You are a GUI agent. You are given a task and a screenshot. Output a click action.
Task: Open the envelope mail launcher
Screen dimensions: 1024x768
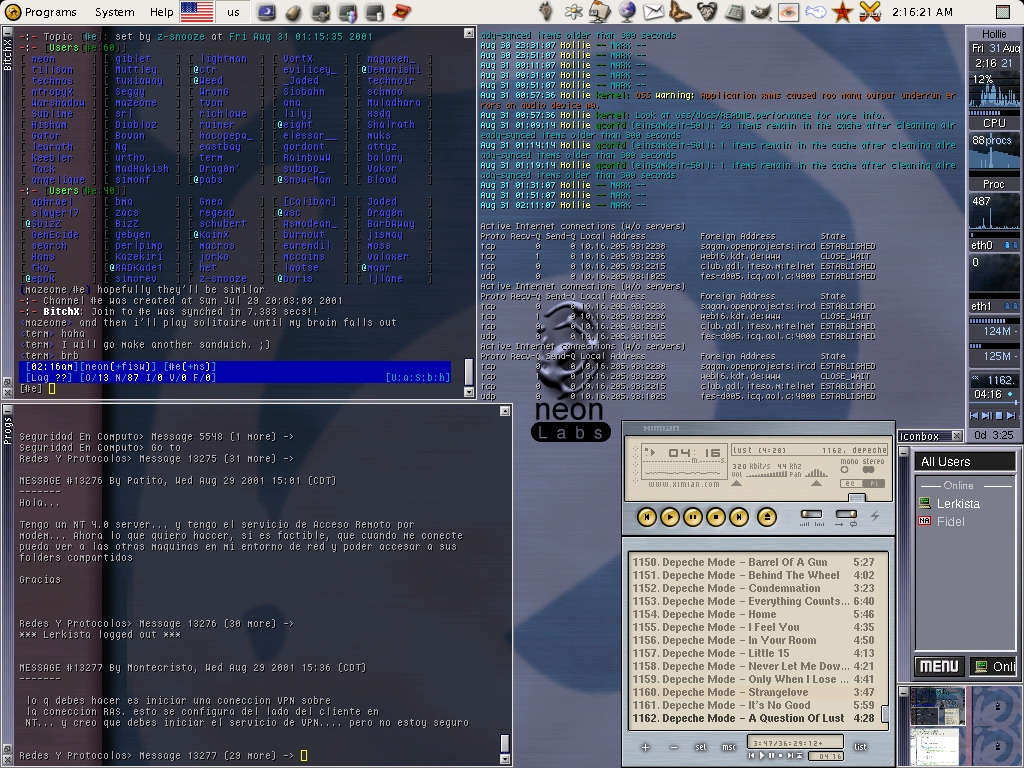click(x=653, y=12)
